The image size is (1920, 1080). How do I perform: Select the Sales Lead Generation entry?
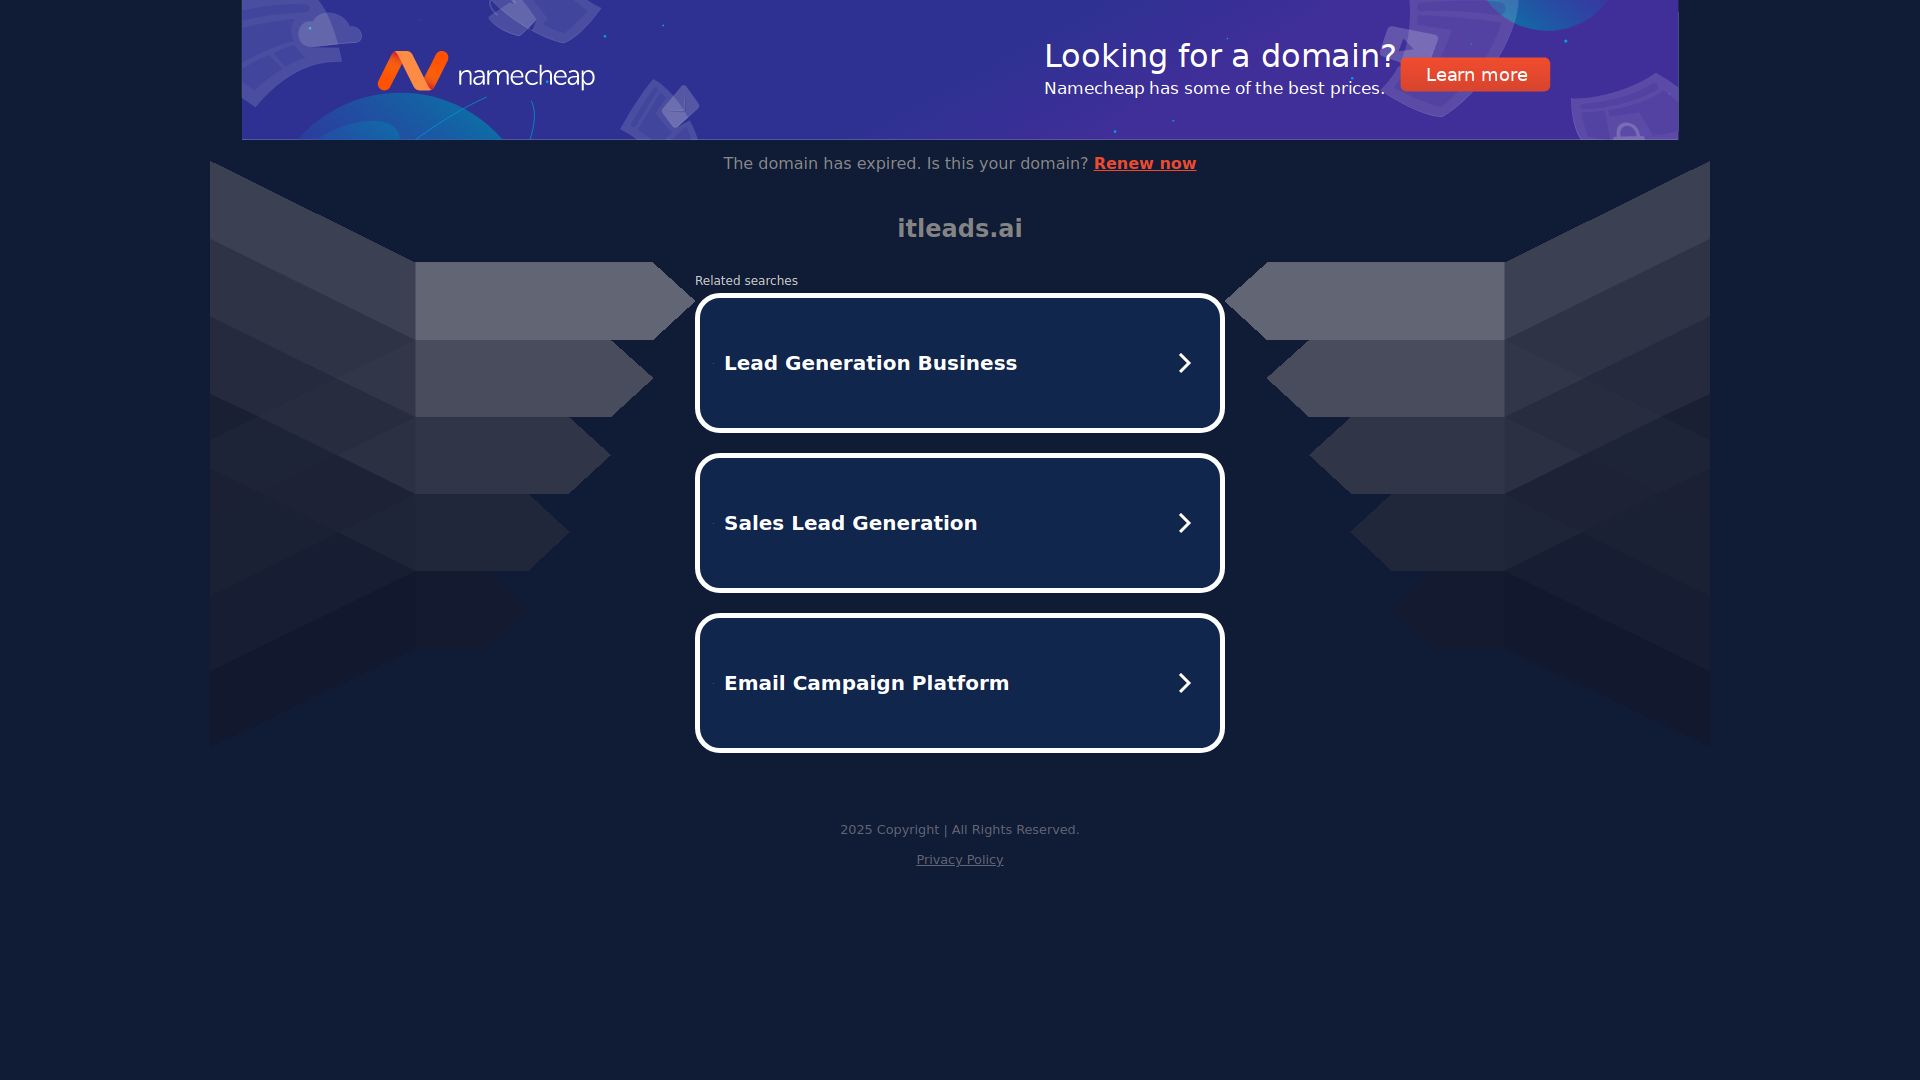[850, 523]
